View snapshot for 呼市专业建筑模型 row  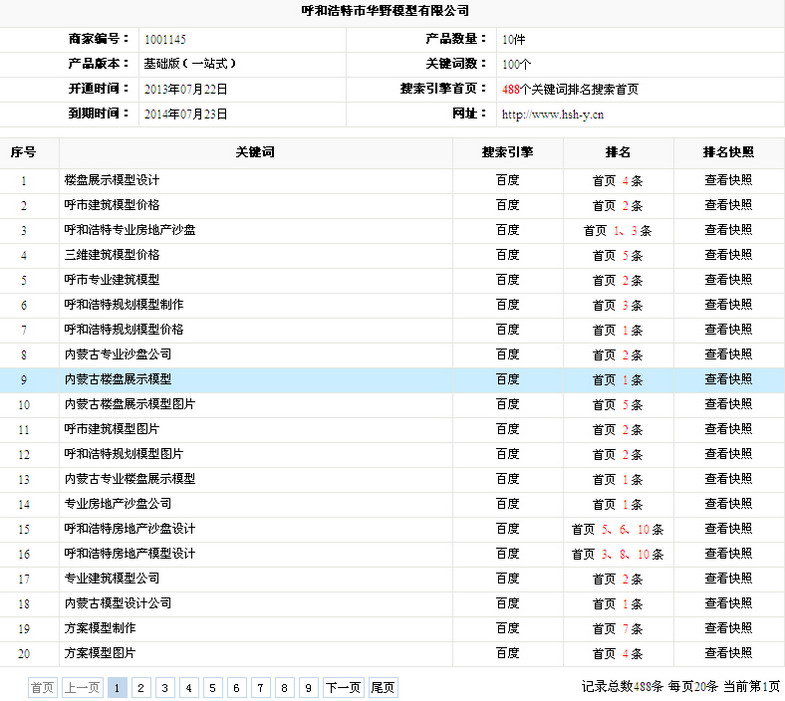click(728, 280)
